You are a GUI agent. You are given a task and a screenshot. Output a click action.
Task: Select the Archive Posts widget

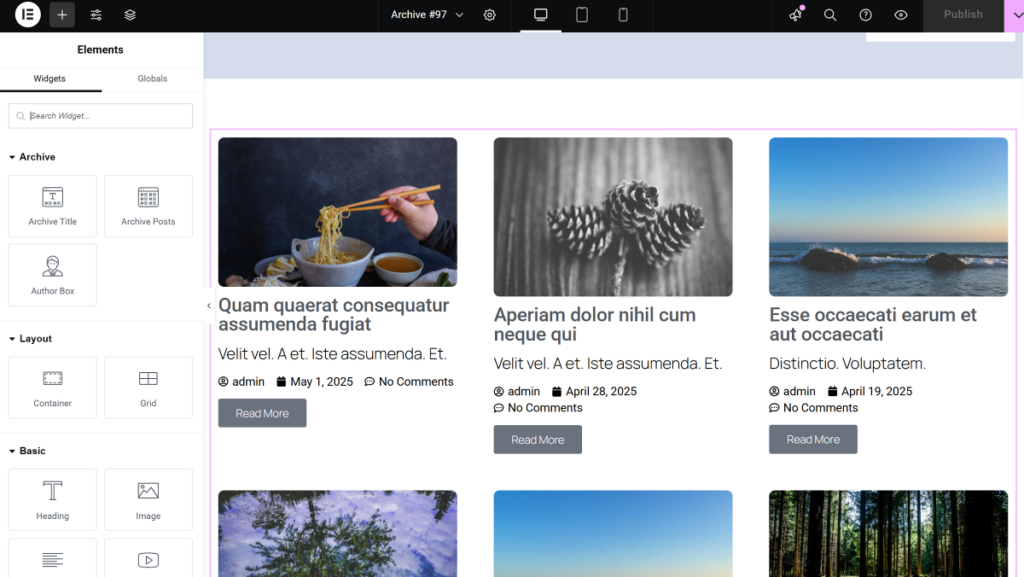tap(148, 206)
